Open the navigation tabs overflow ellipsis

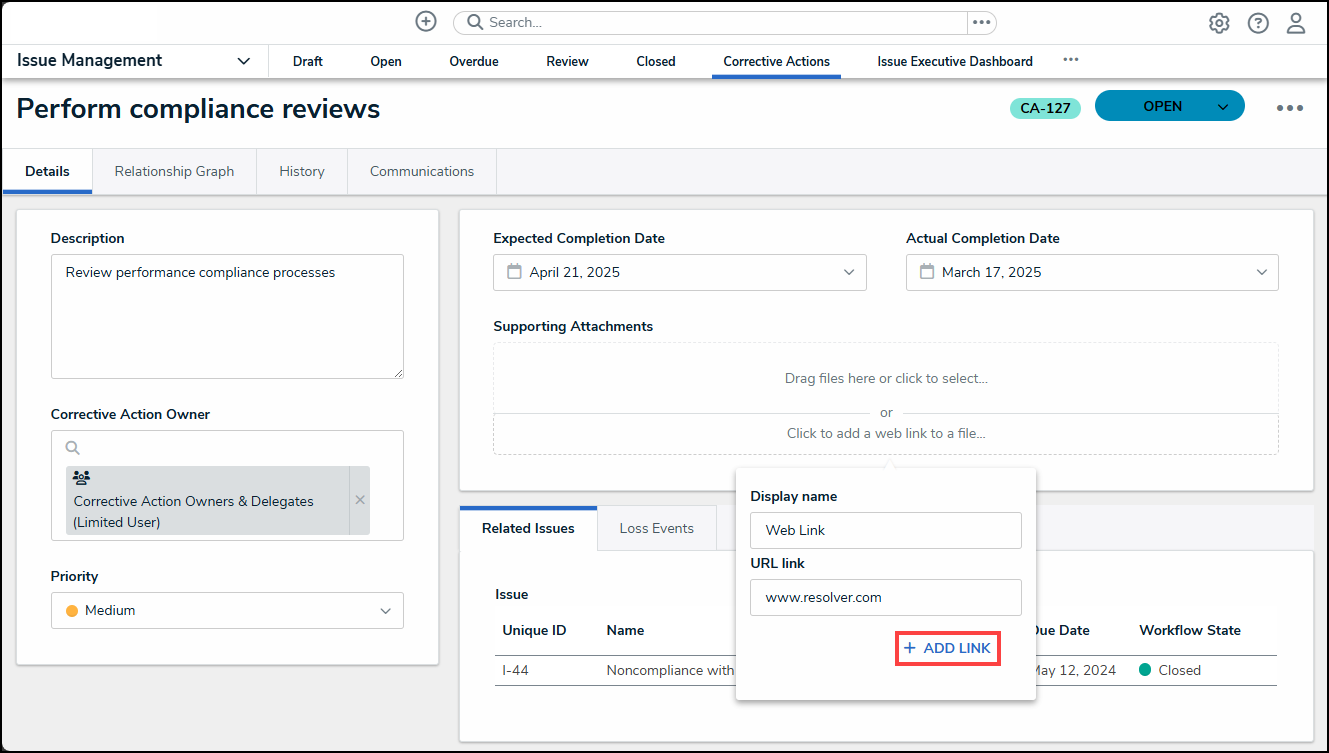coord(1070,60)
